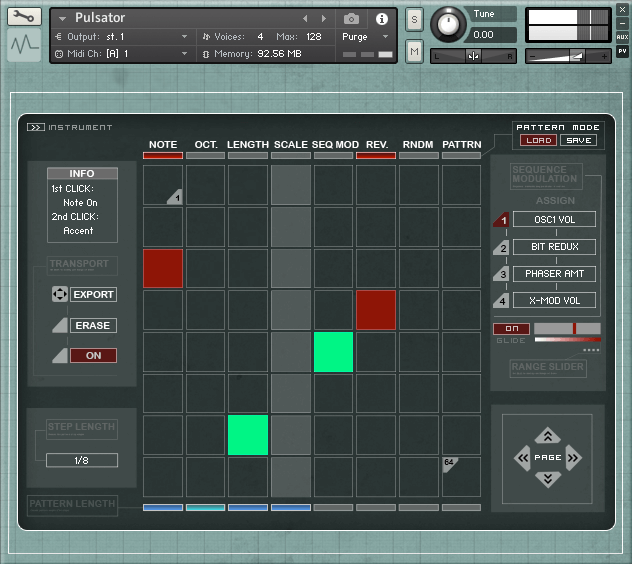Click the wrench edit icon

(x=24, y=17)
